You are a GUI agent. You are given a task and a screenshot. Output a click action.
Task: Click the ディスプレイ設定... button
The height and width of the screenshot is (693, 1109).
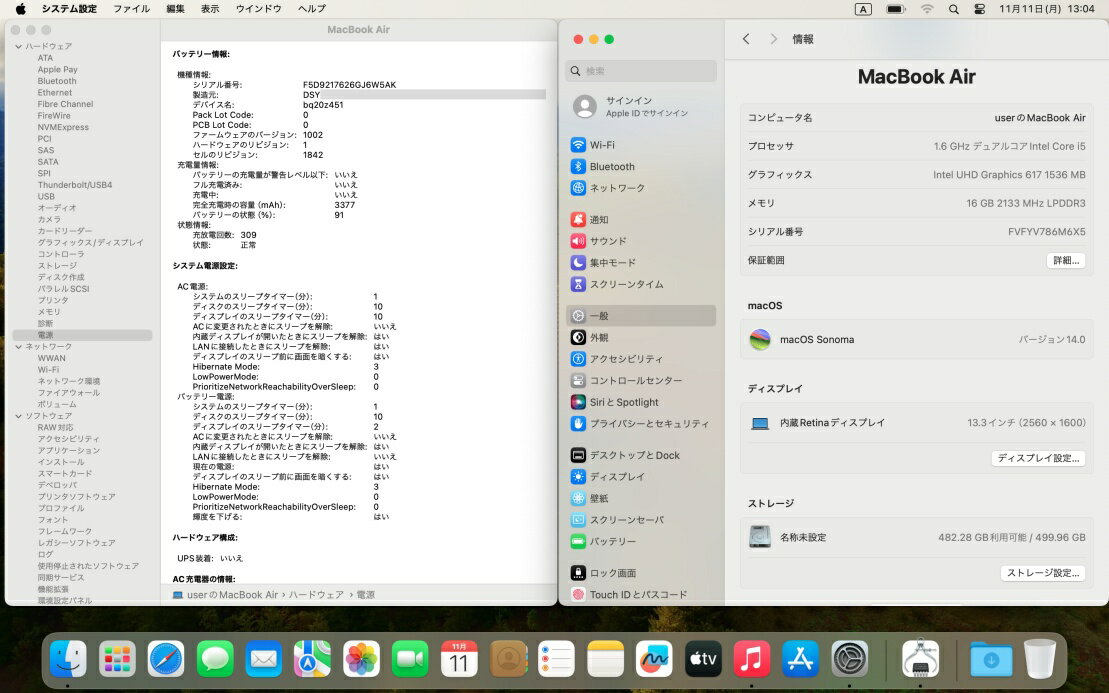click(x=1038, y=458)
